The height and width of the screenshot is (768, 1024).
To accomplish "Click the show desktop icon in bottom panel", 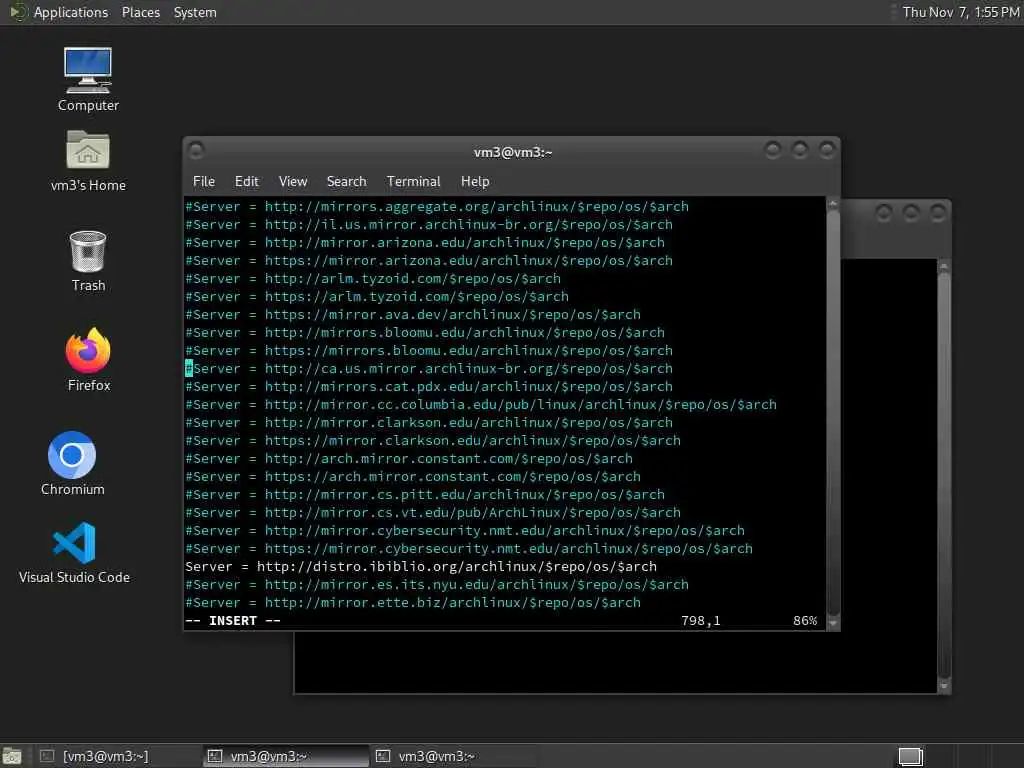I will (12, 756).
